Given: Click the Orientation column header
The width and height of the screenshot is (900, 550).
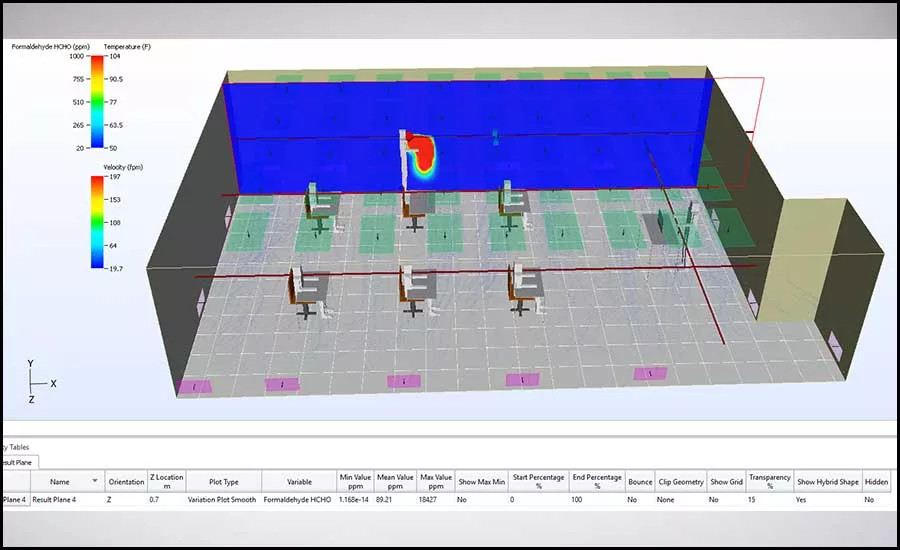Looking at the screenshot, I should 126,482.
